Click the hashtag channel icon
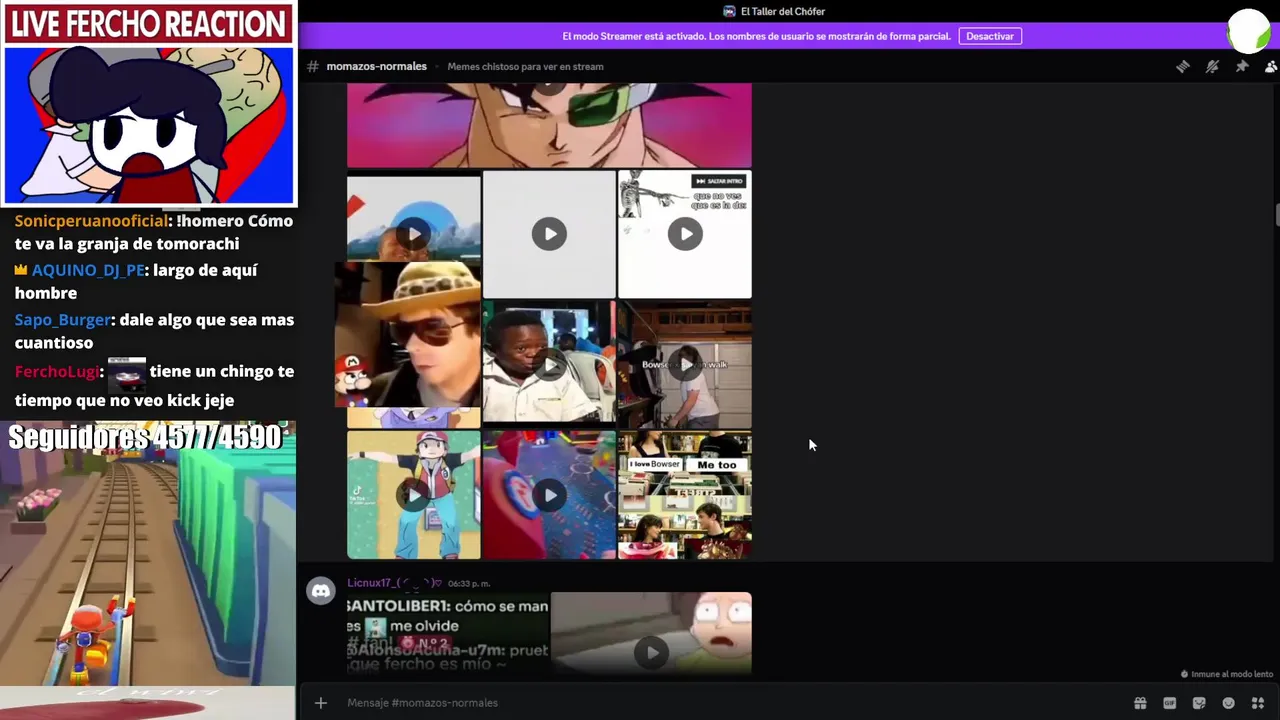The image size is (1280, 720). pos(313,66)
